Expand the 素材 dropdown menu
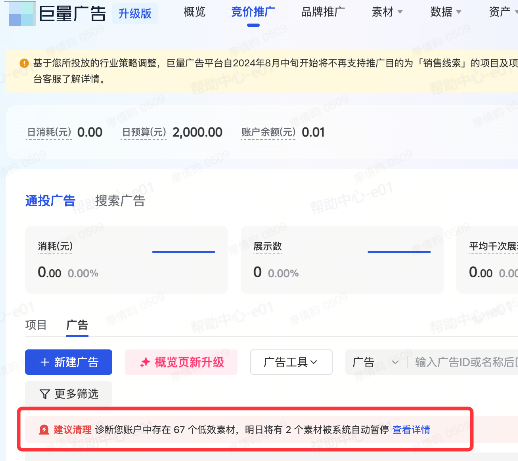This screenshot has height=461, width=518. pos(387,12)
